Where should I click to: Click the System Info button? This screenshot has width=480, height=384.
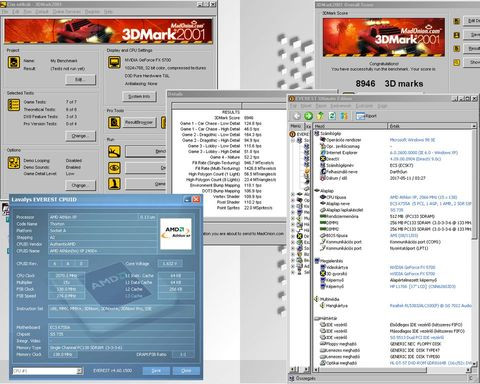(x=139, y=96)
